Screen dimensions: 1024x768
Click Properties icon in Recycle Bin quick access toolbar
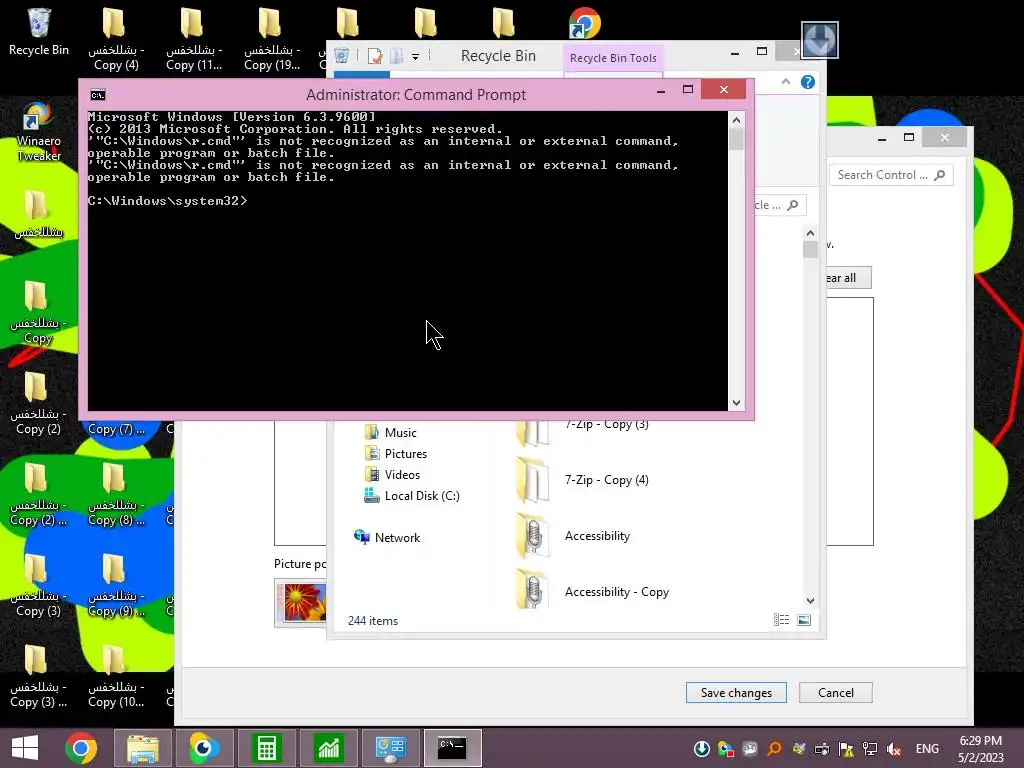(x=375, y=56)
